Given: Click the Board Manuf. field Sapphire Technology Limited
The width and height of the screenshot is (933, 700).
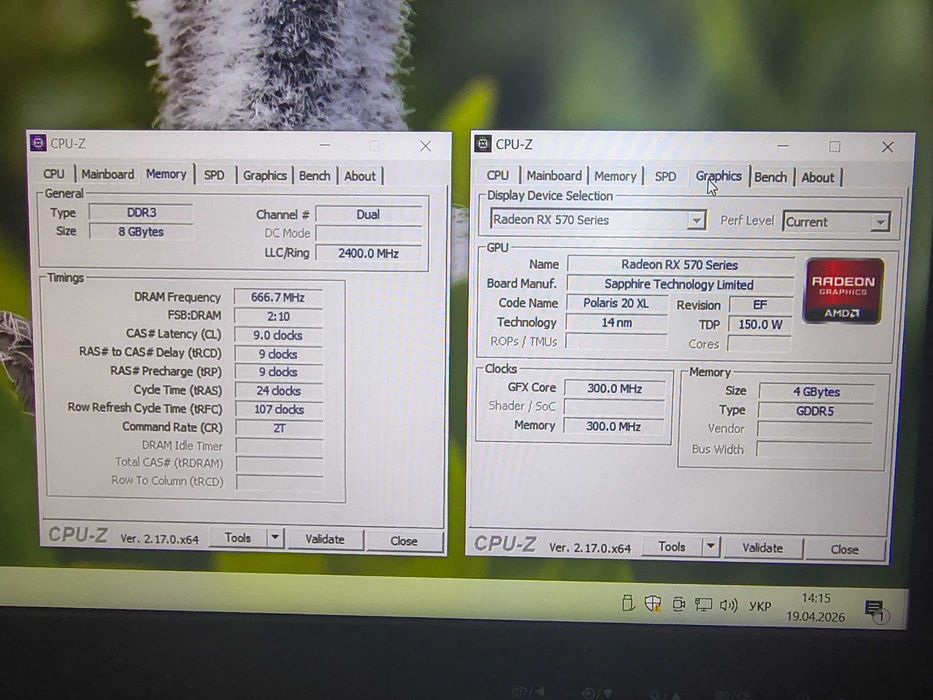Looking at the screenshot, I should click(680, 285).
